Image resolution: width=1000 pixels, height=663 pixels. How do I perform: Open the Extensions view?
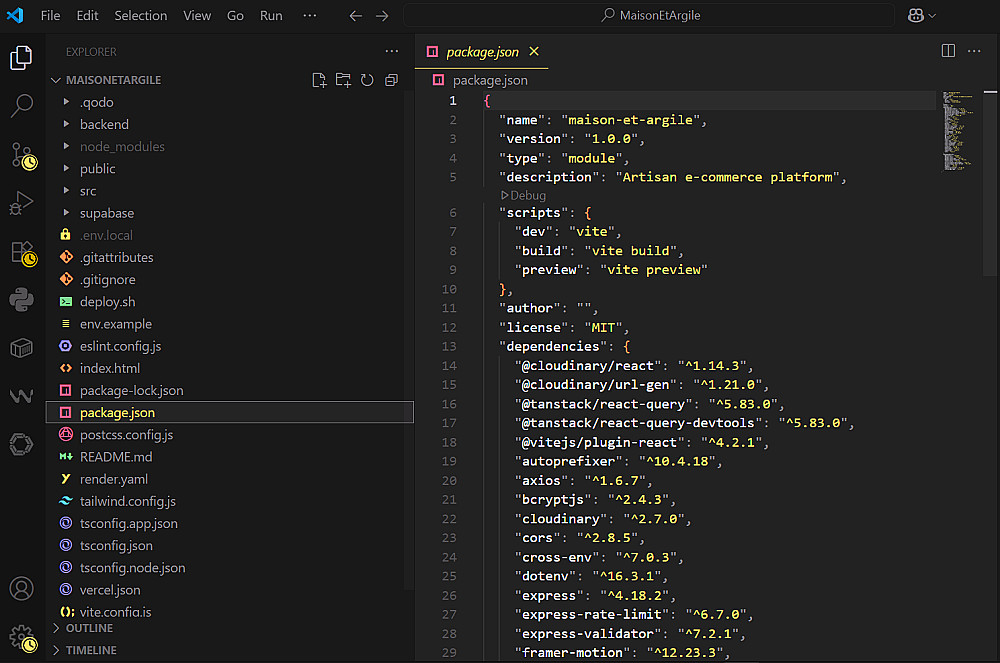[x=22, y=252]
